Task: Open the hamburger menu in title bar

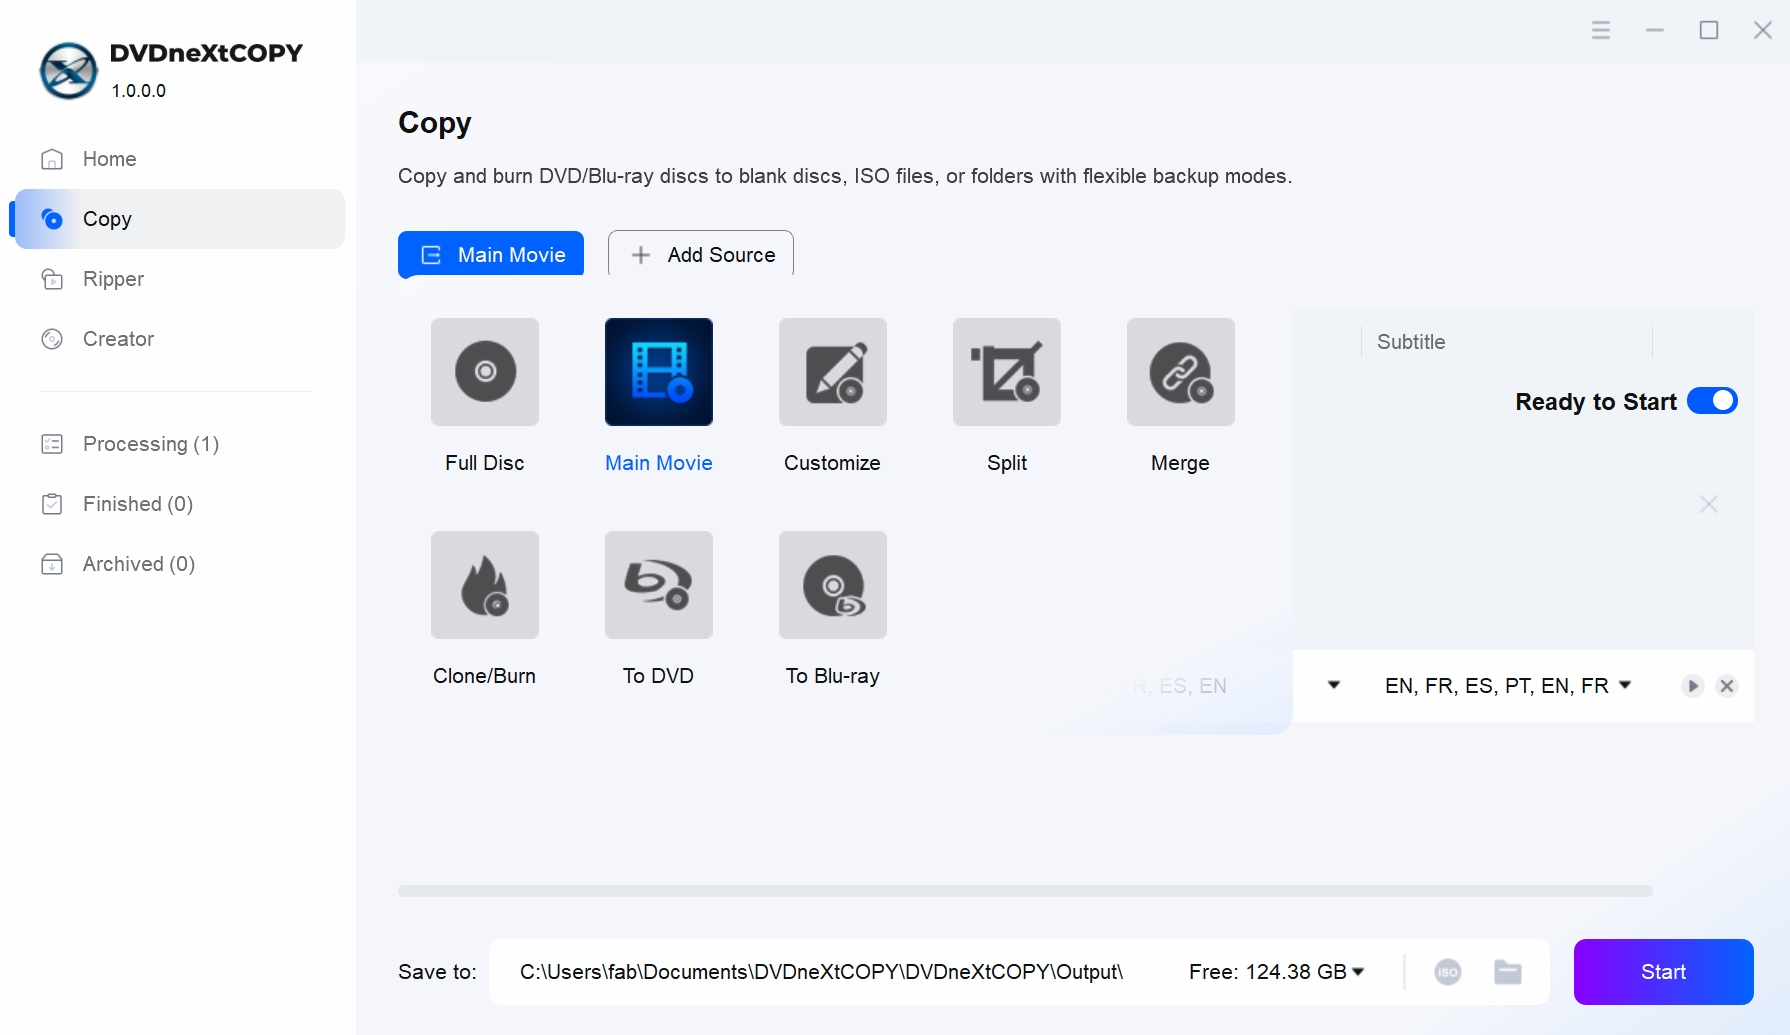Action: 1601,30
